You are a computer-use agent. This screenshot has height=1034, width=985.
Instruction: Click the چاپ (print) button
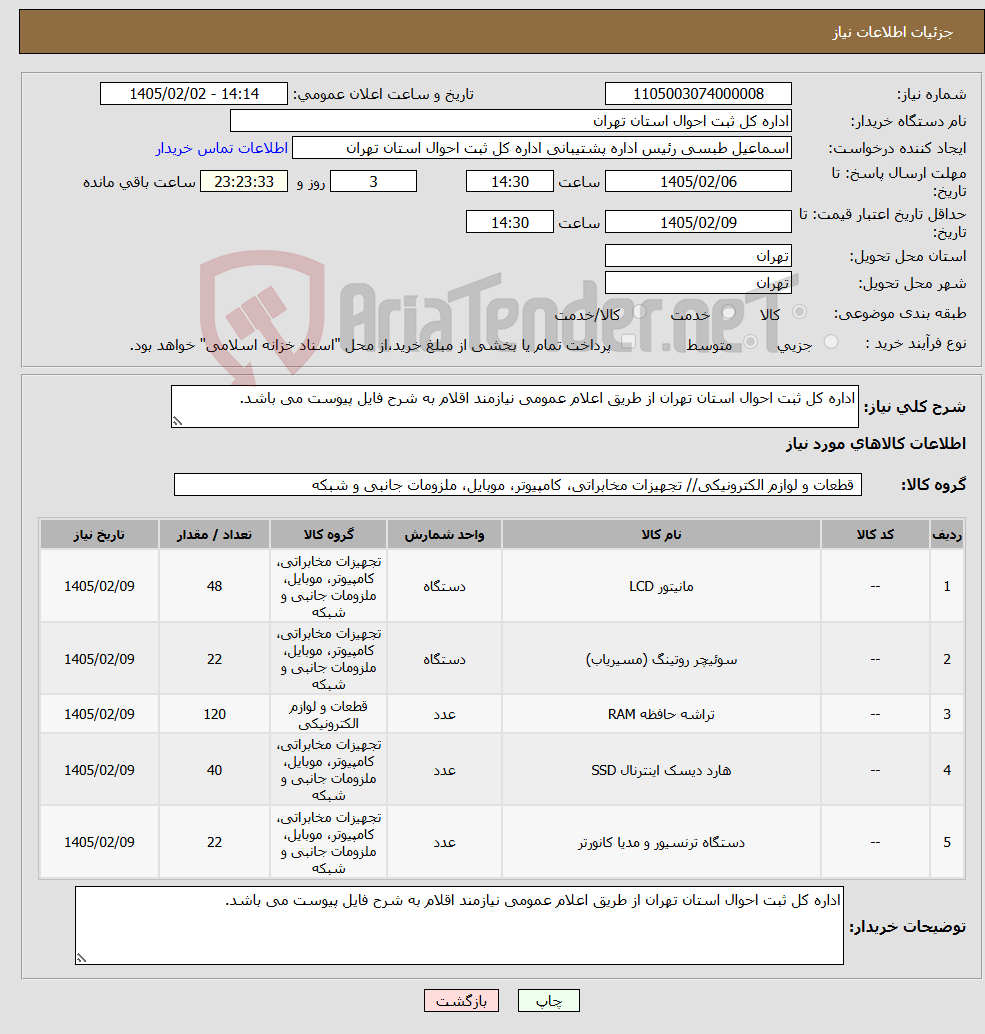point(549,1000)
